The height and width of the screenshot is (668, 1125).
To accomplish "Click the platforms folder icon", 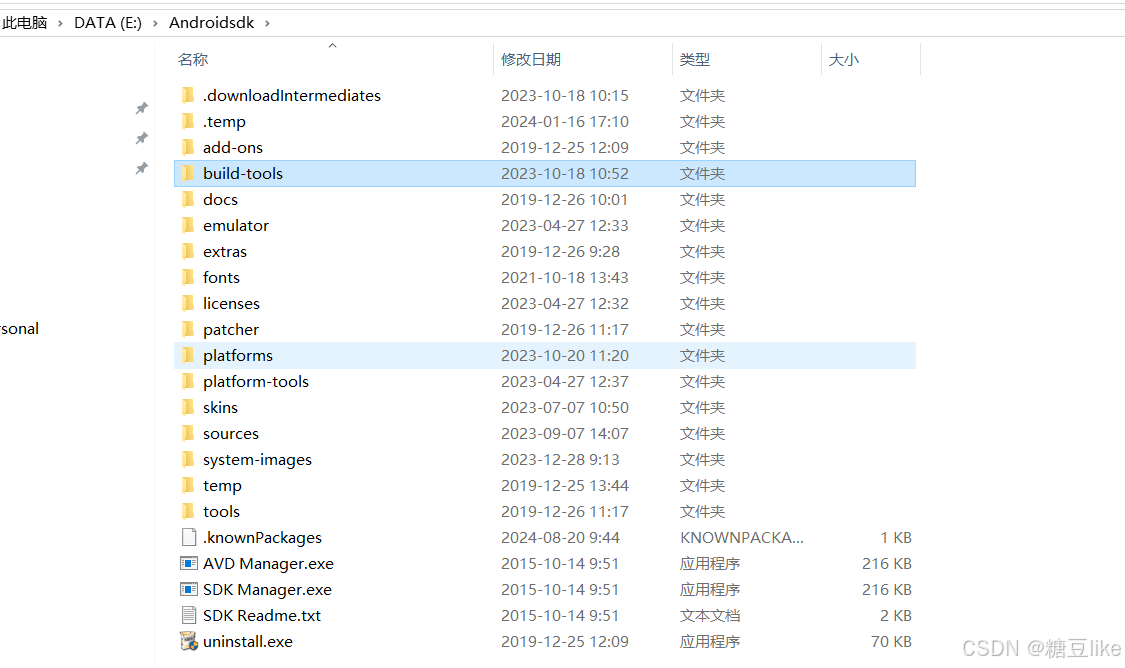I will (188, 355).
